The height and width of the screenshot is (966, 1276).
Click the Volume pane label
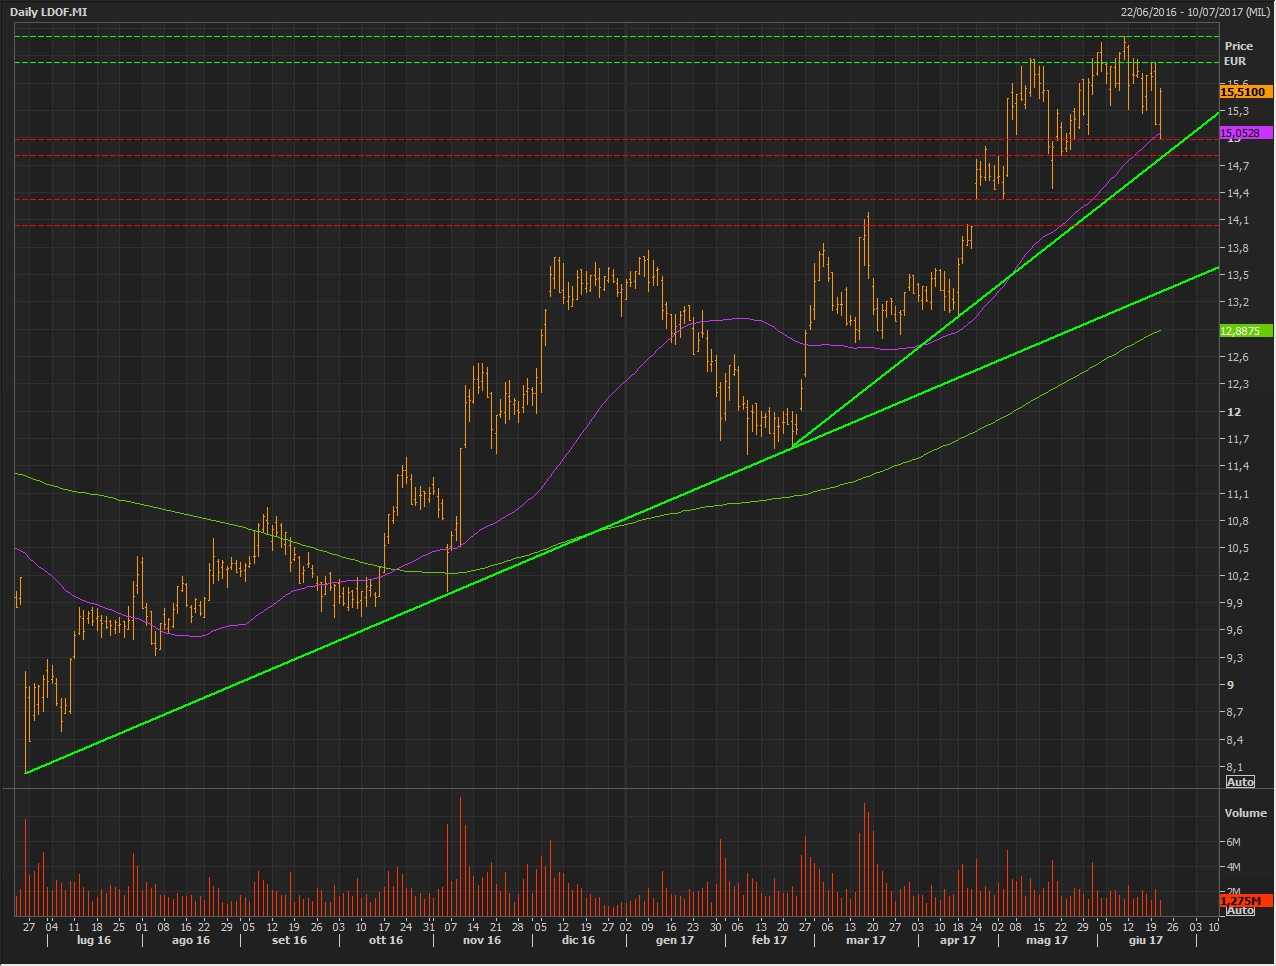pyautogui.click(x=1245, y=813)
